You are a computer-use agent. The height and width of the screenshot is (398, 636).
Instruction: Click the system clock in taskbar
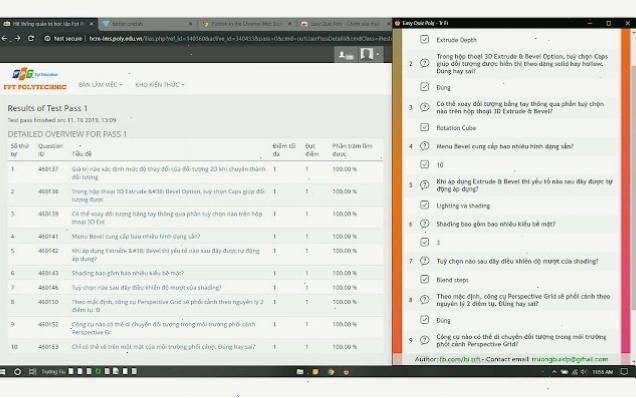pos(602,372)
